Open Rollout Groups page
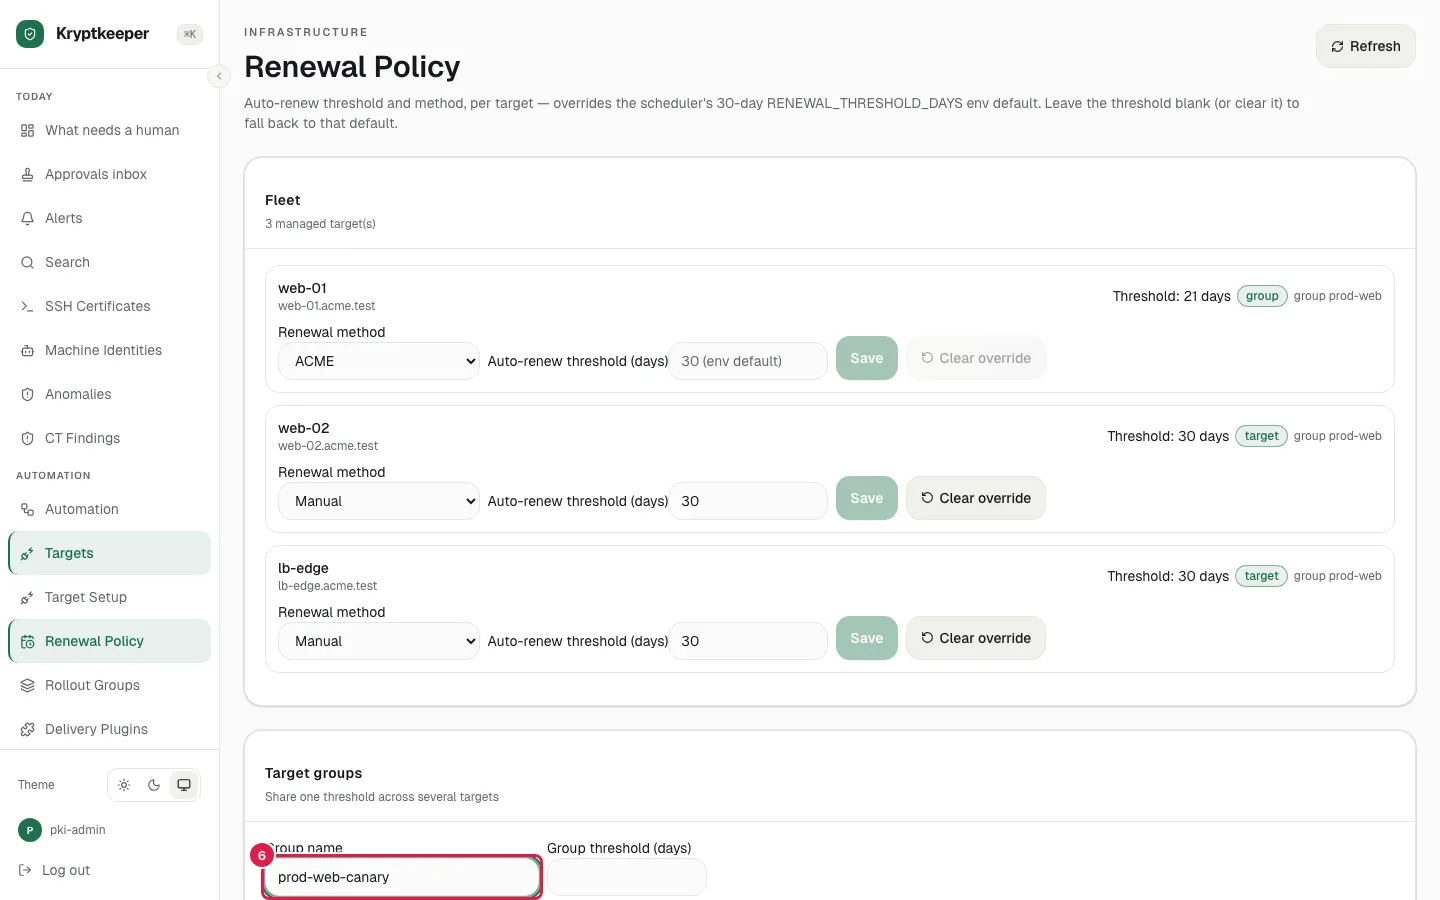1440x900 pixels. tap(110, 685)
